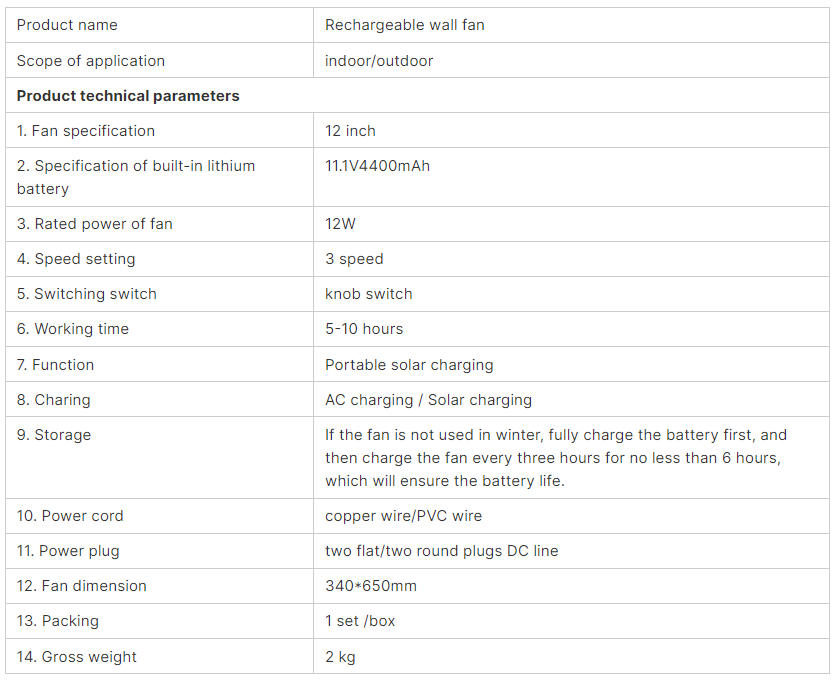The width and height of the screenshot is (836, 680).
Task: Select the 'Rechargeable wall fan' text
Action: click(405, 25)
